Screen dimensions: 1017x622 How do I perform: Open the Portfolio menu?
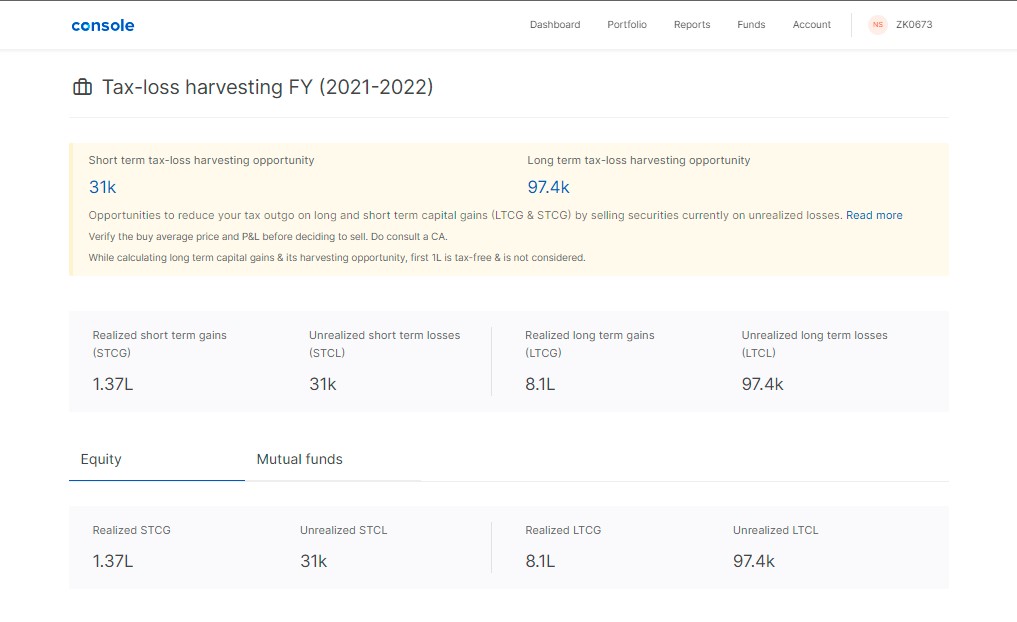627,25
